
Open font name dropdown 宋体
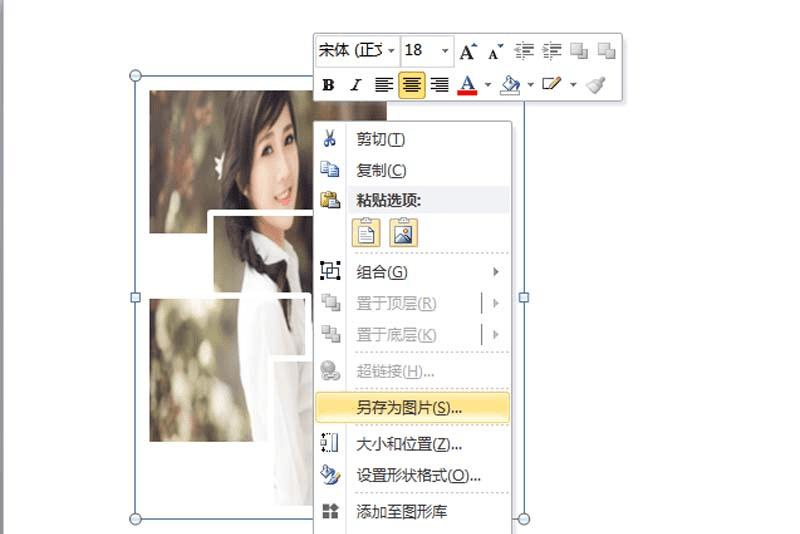[x=391, y=51]
